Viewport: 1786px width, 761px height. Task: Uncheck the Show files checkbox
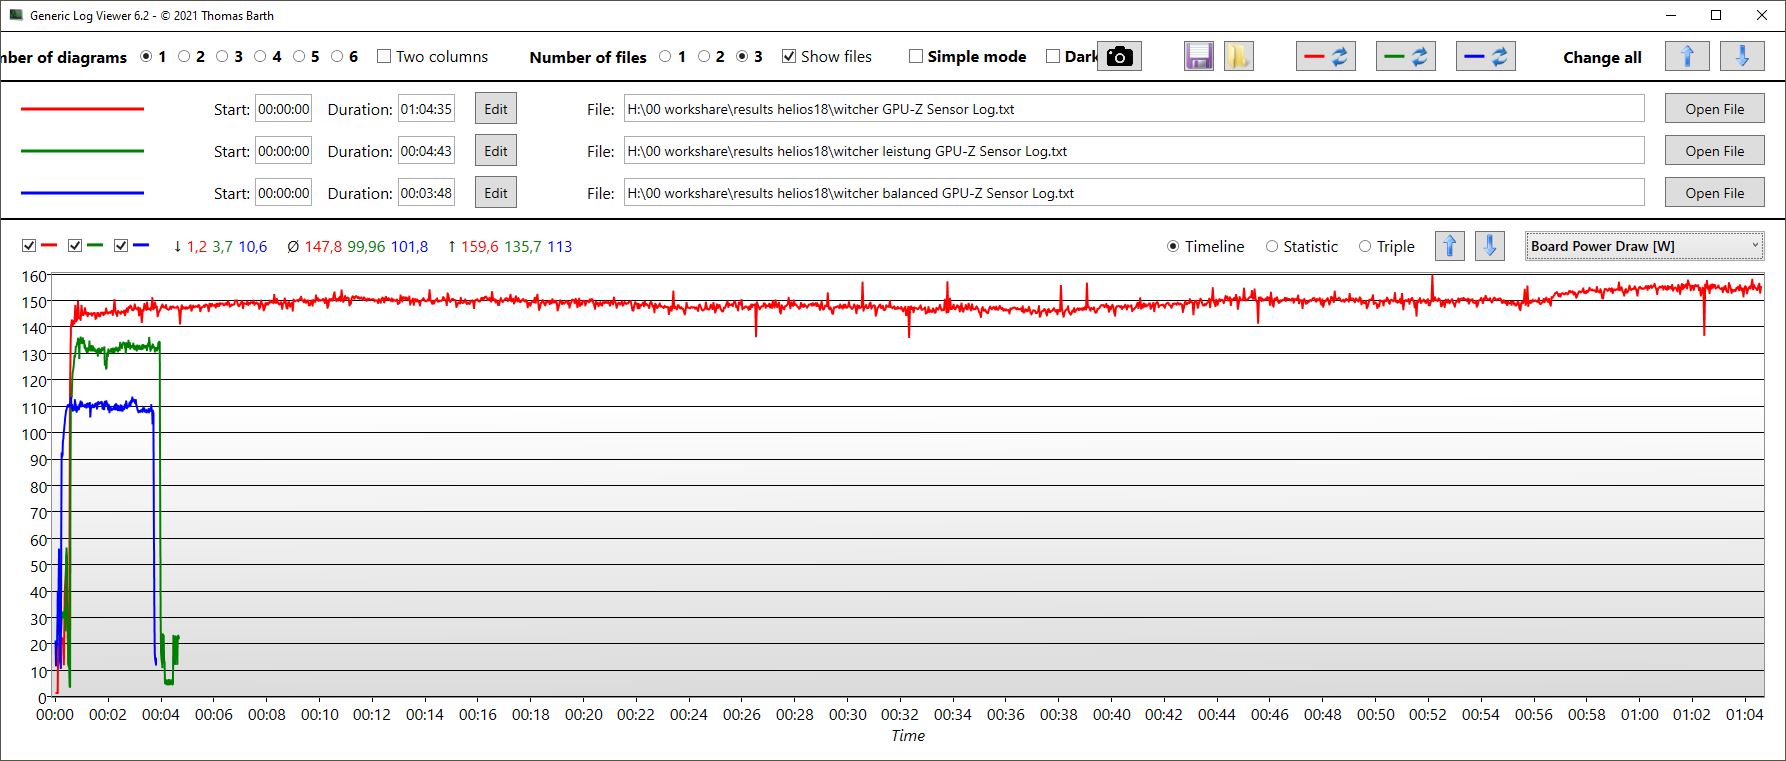[789, 57]
